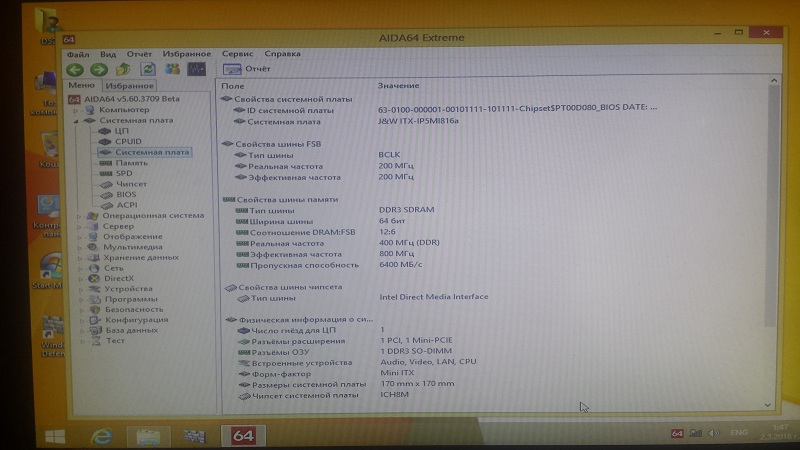Image resolution: width=800 pixels, height=450 pixels.
Task: Click the scrollbar down arrow
Action: pos(768,405)
